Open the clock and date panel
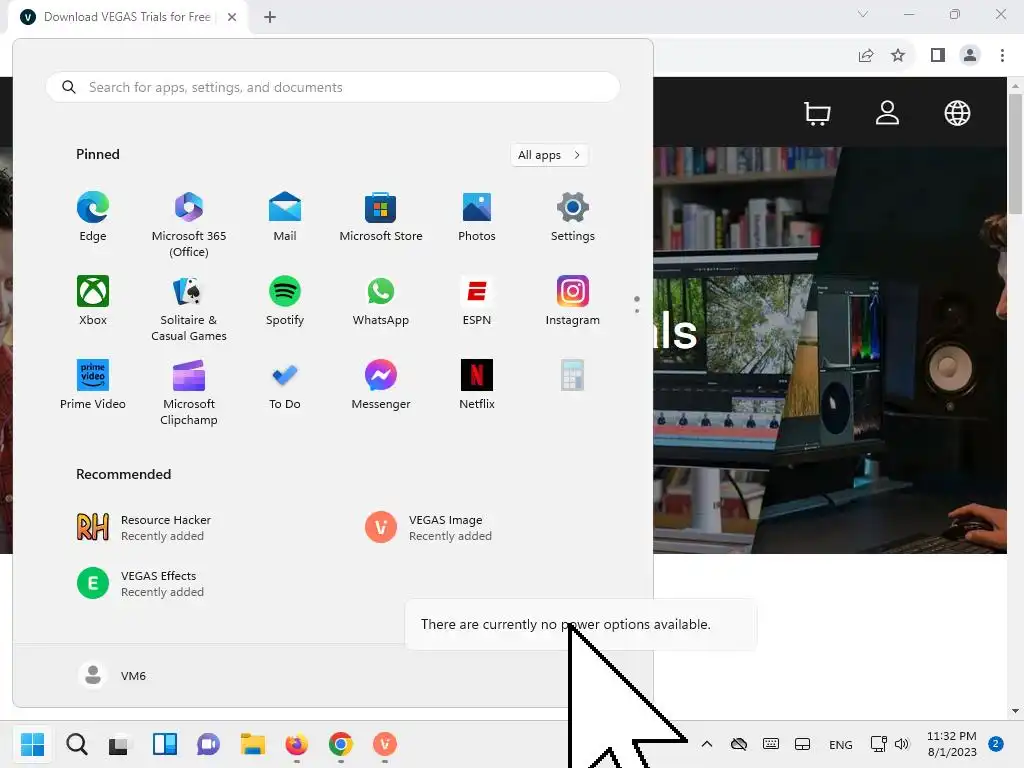This screenshot has width=1024, height=768. [952, 744]
